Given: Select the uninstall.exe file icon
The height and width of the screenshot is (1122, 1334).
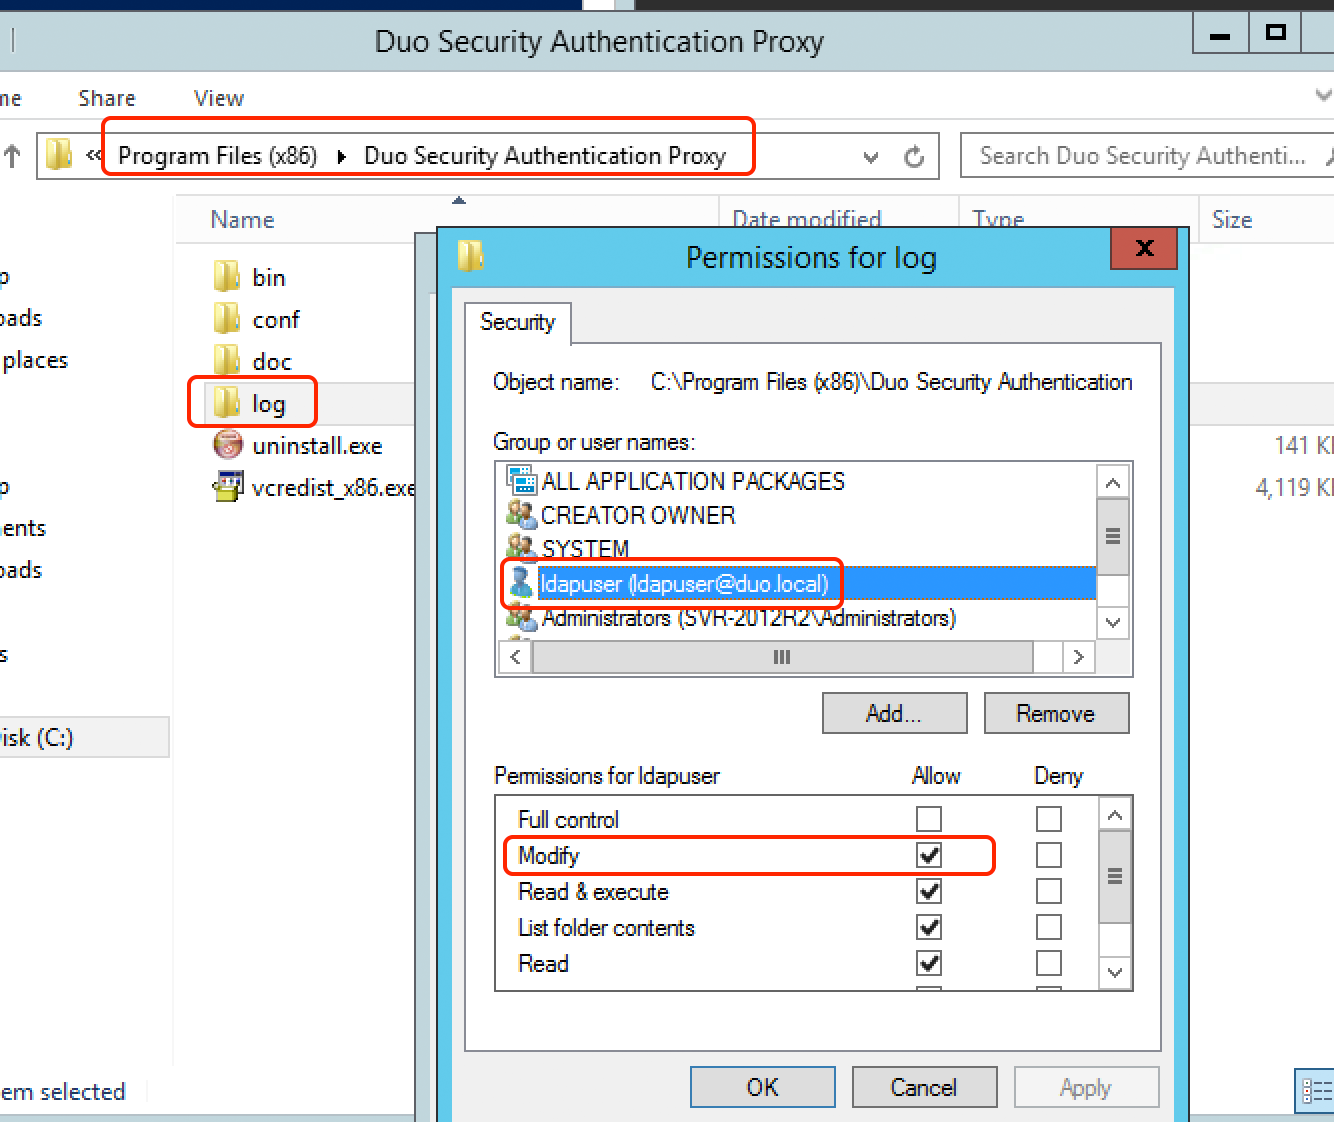Looking at the screenshot, I should coord(228,445).
